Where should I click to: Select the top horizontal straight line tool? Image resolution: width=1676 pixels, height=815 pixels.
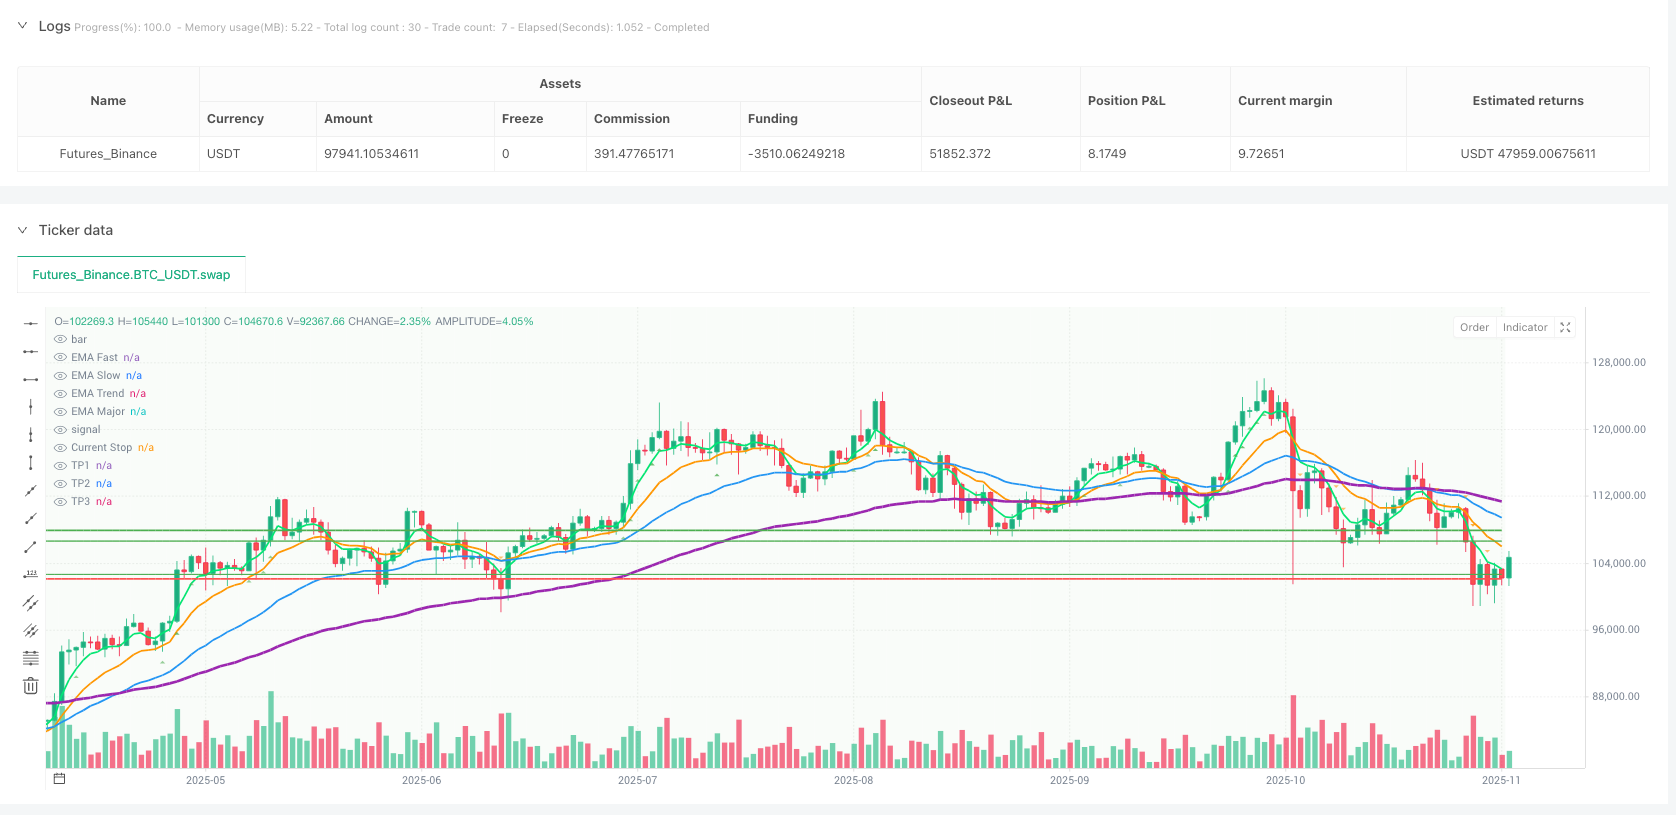(x=30, y=323)
